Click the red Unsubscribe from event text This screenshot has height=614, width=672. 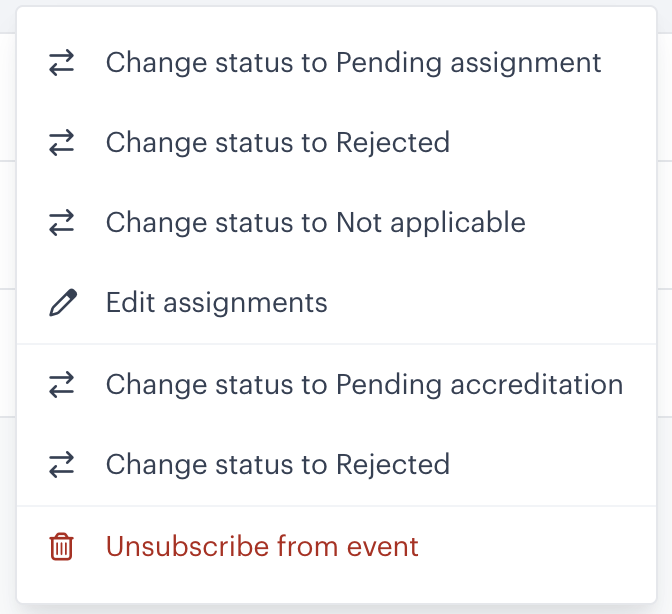(262, 546)
